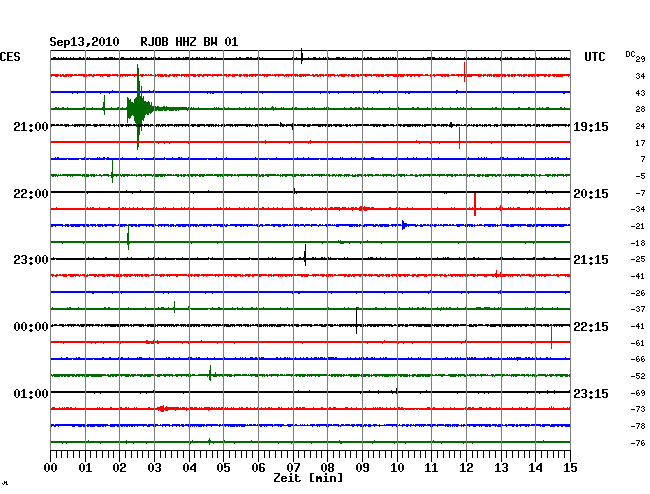Image resolution: width=650 pixels, height=494 pixels.
Task: Click the DC offset value "-78"
Action: pyautogui.click(x=638, y=426)
